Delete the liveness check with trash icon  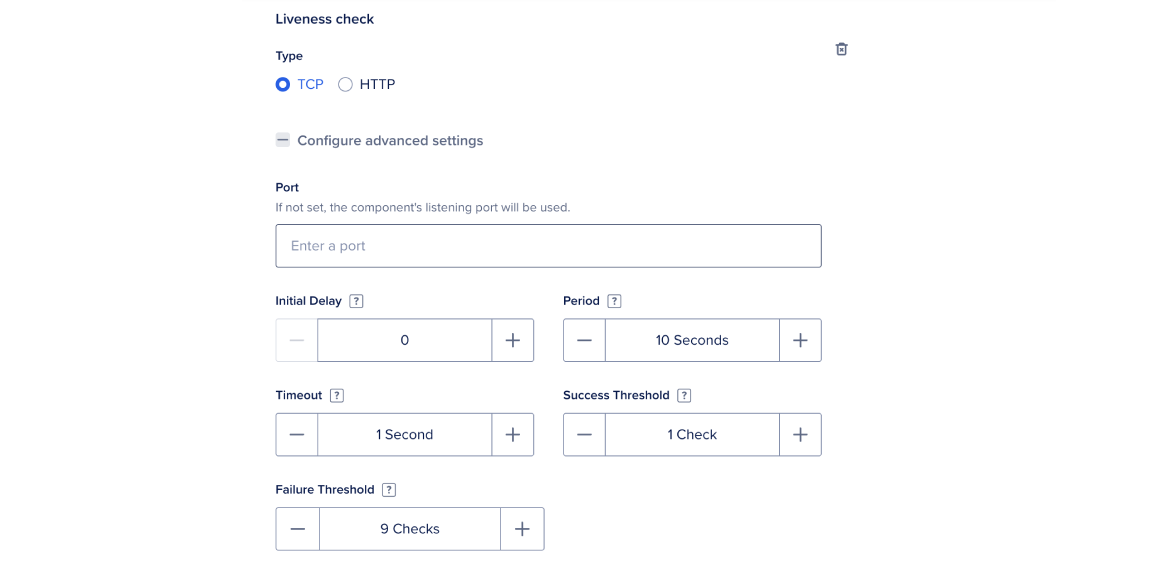pyautogui.click(x=841, y=49)
